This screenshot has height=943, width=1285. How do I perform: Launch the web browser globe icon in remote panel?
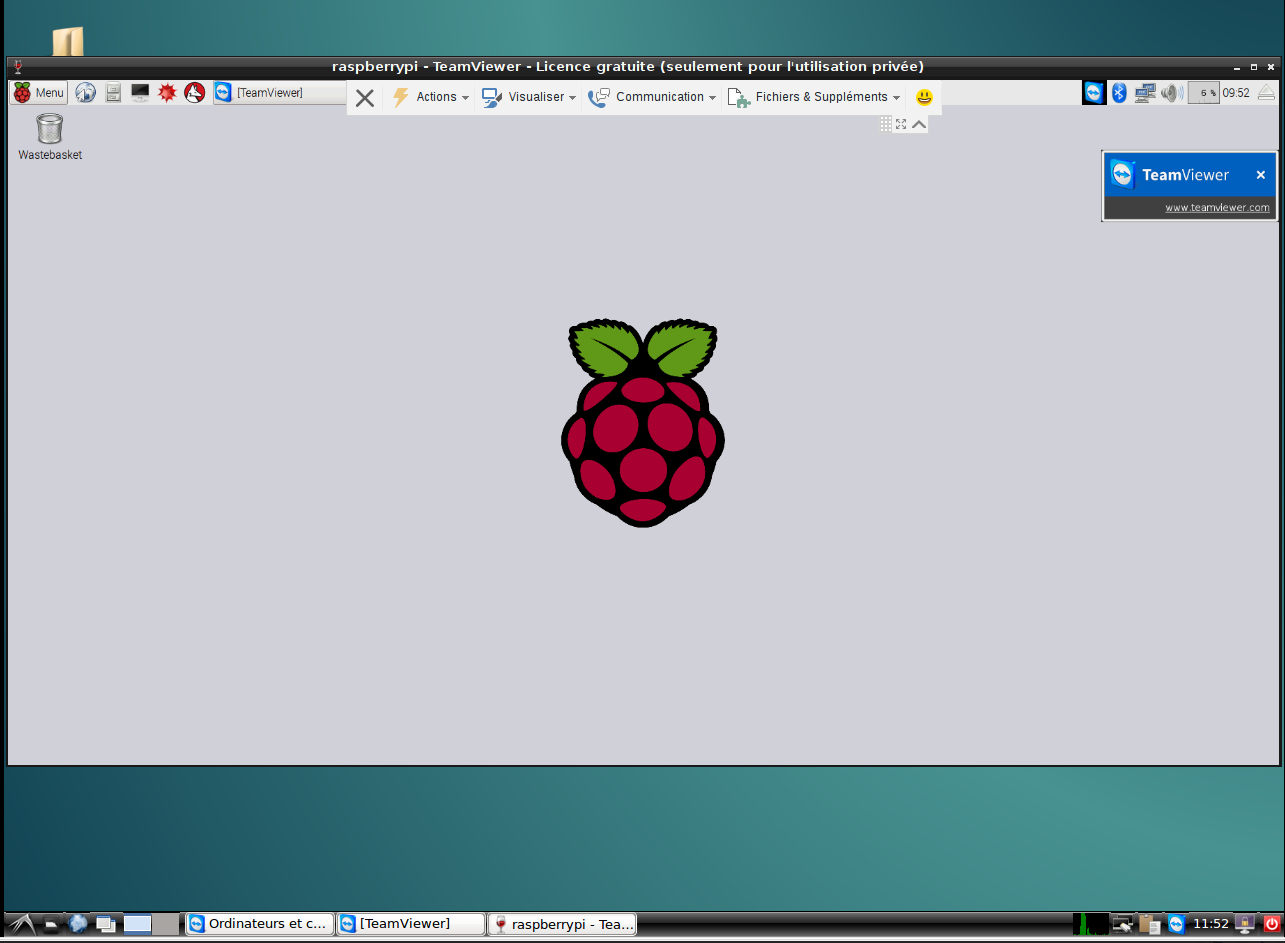tap(86, 93)
